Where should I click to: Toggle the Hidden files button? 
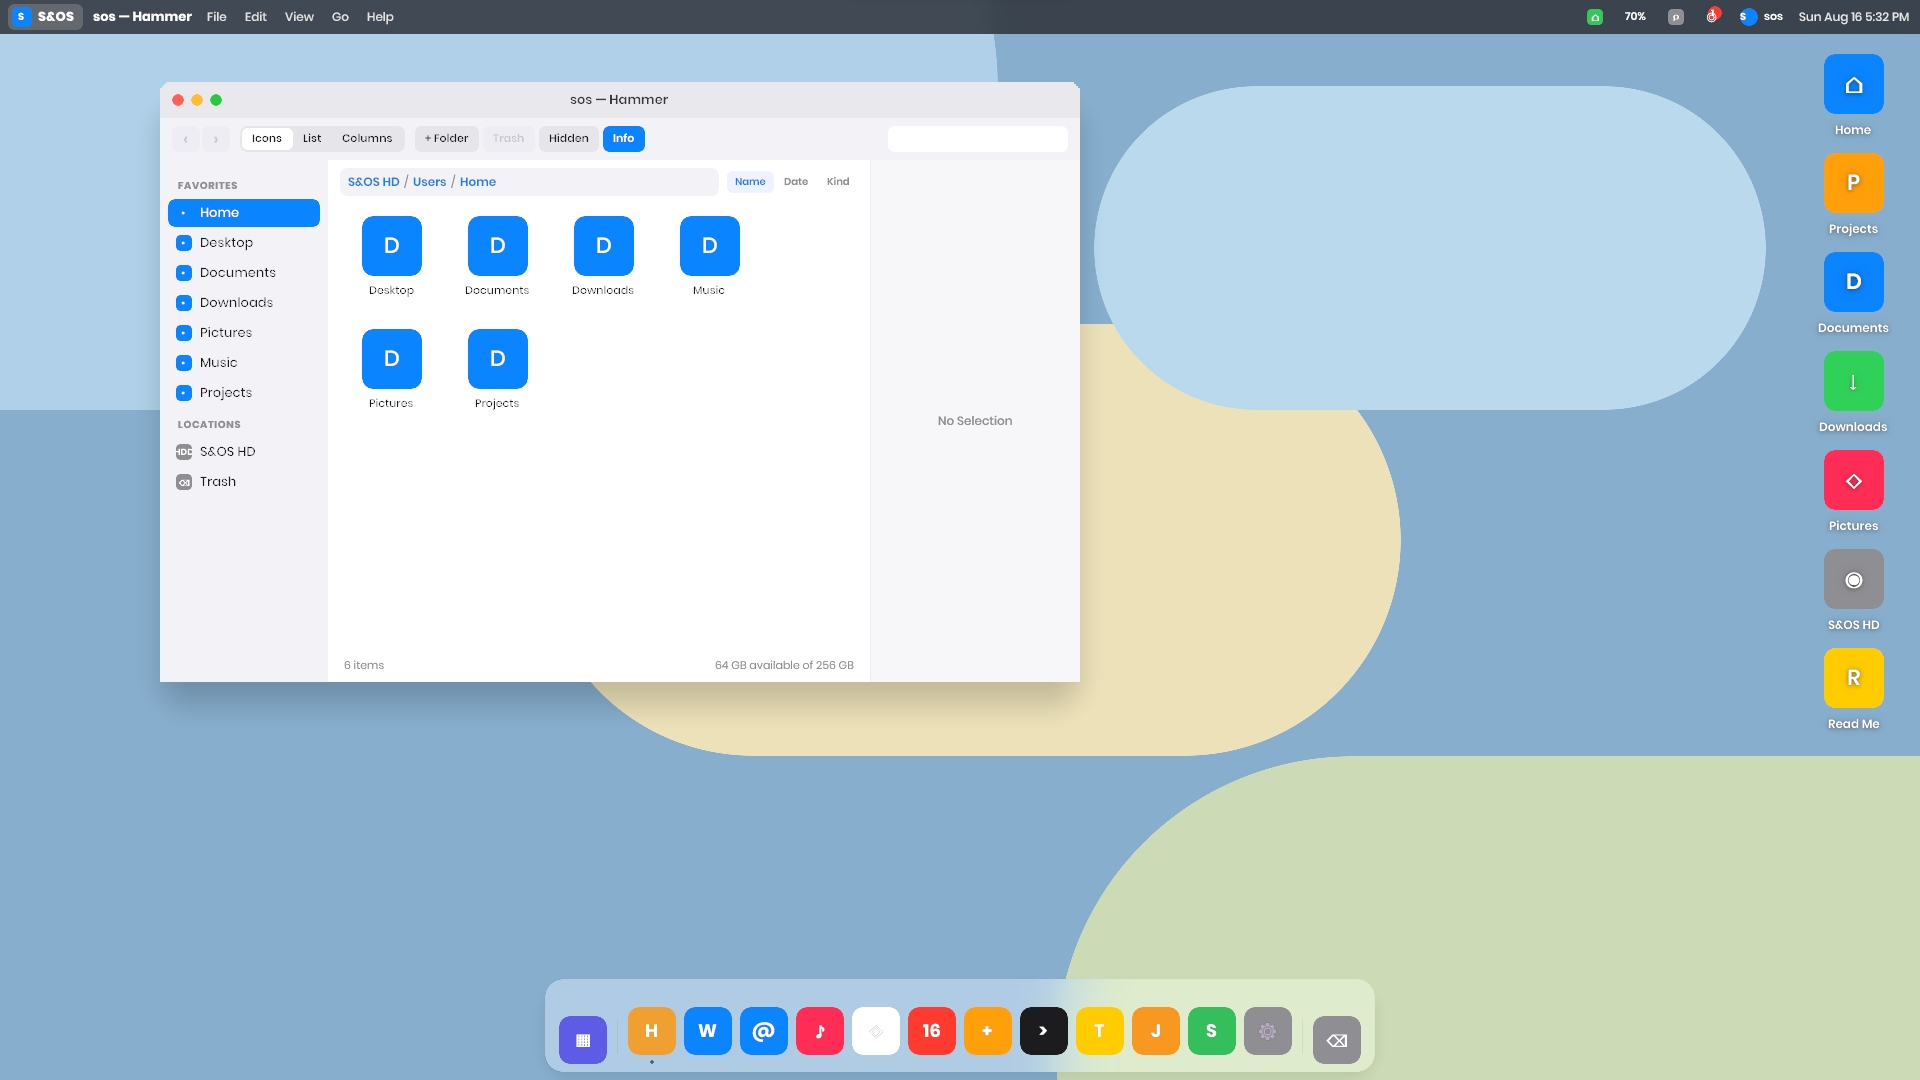(568, 139)
